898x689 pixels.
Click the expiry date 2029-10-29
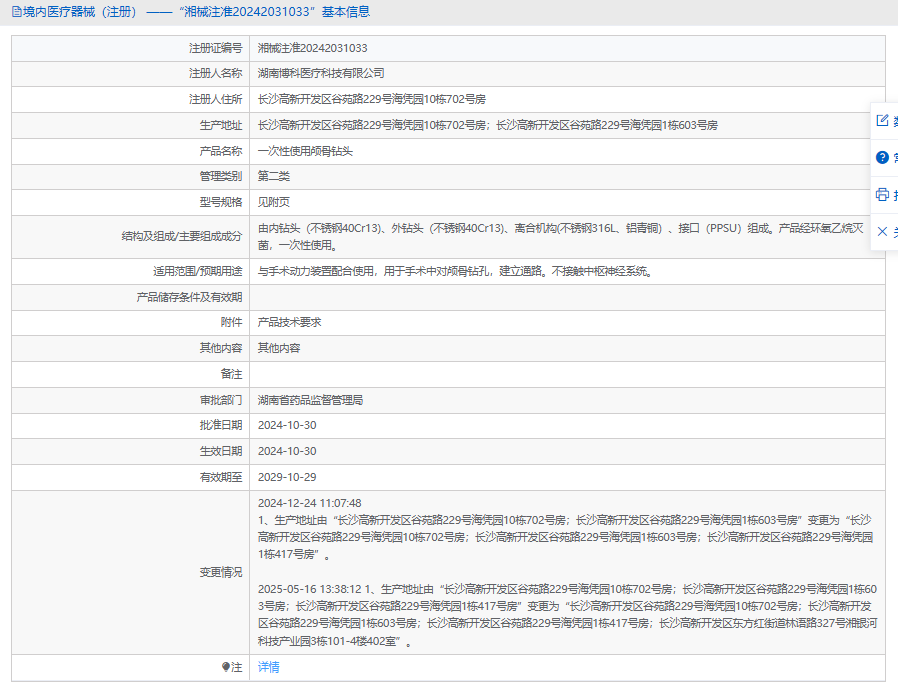[287, 477]
